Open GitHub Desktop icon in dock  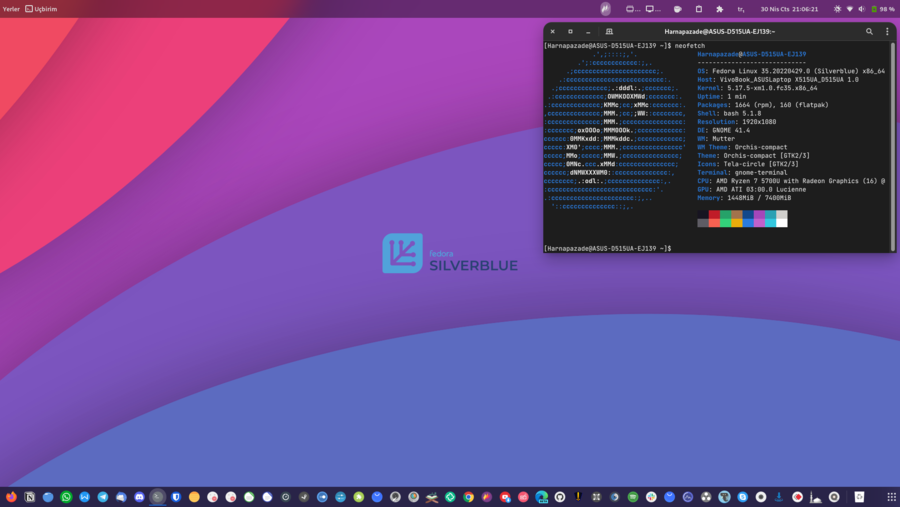(560, 497)
